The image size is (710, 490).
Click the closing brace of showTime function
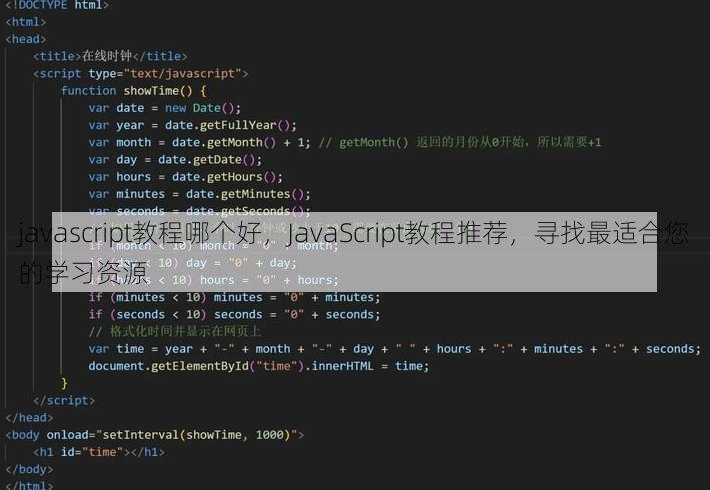[x=64, y=383]
